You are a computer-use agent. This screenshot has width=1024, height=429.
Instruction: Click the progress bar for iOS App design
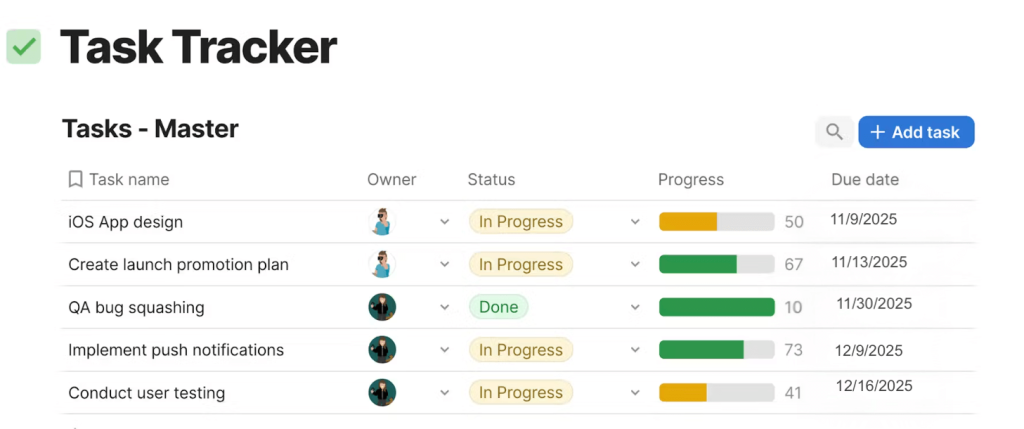716,222
